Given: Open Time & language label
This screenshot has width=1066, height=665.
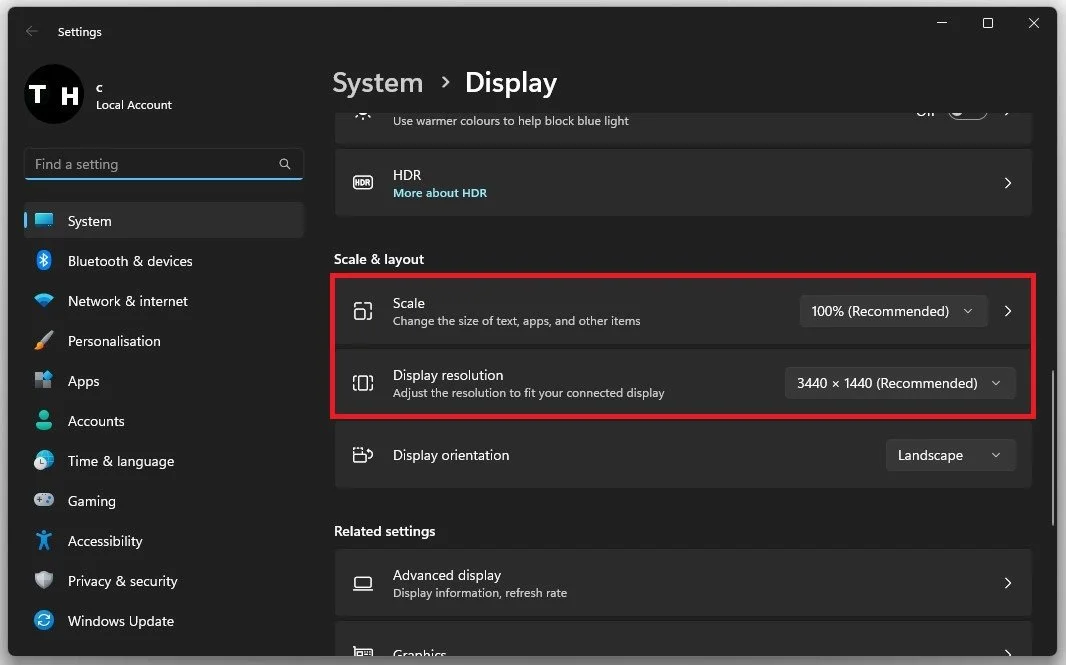Looking at the screenshot, I should click(x=121, y=461).
